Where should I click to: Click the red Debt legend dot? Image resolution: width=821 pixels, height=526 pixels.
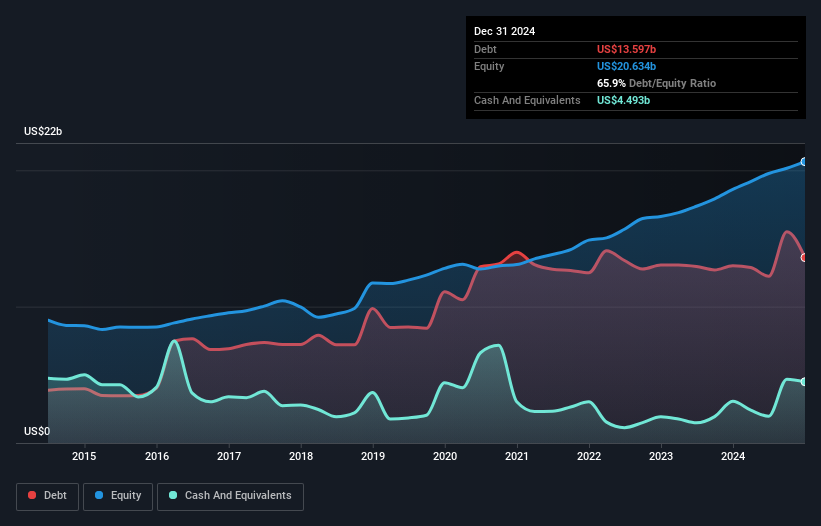point(32,495)
